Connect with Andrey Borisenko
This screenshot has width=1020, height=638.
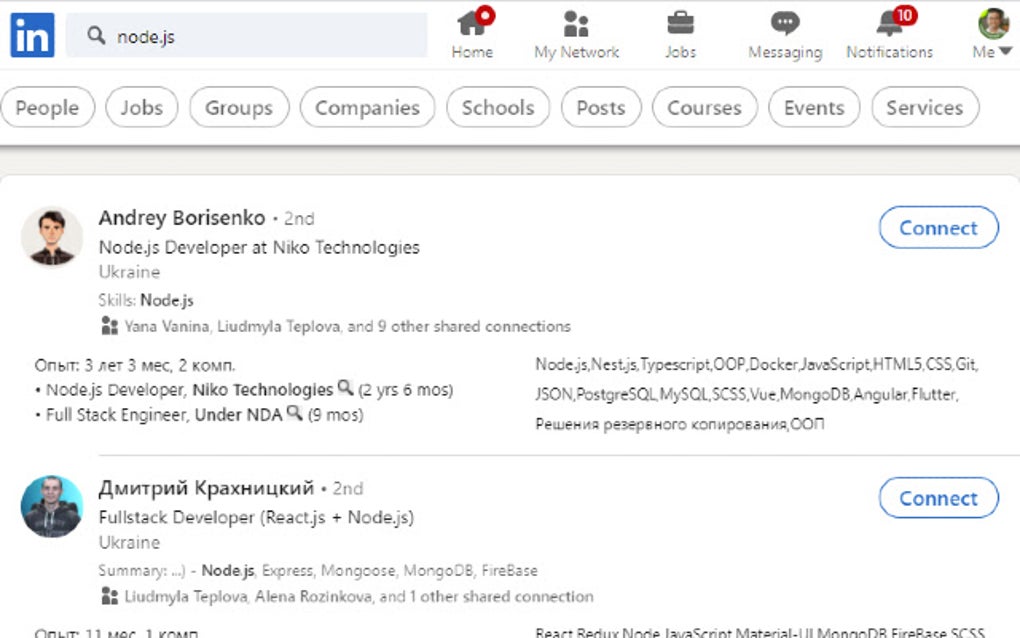[x=938, y=228]
